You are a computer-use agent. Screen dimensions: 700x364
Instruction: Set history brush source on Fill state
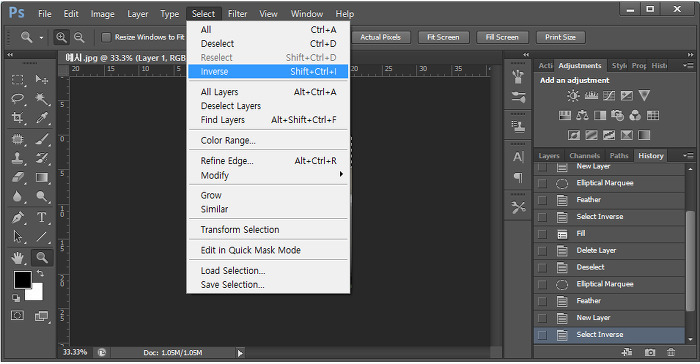[542, 234]
